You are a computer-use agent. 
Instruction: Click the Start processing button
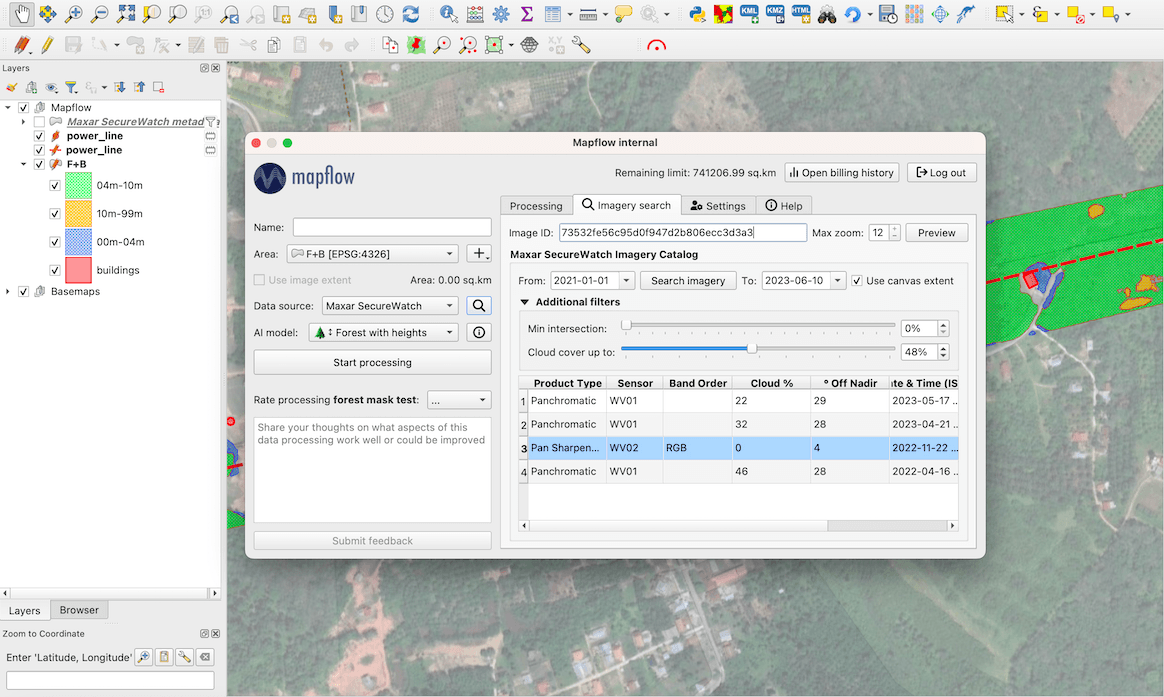tap(373, 362)
